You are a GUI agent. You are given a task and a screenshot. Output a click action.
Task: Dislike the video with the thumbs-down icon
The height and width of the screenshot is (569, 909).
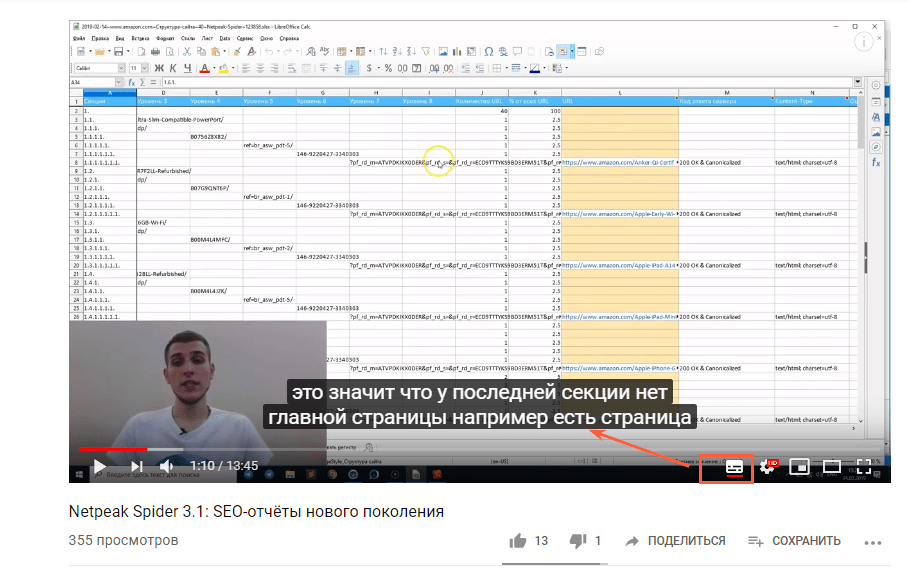click(578, 541)
